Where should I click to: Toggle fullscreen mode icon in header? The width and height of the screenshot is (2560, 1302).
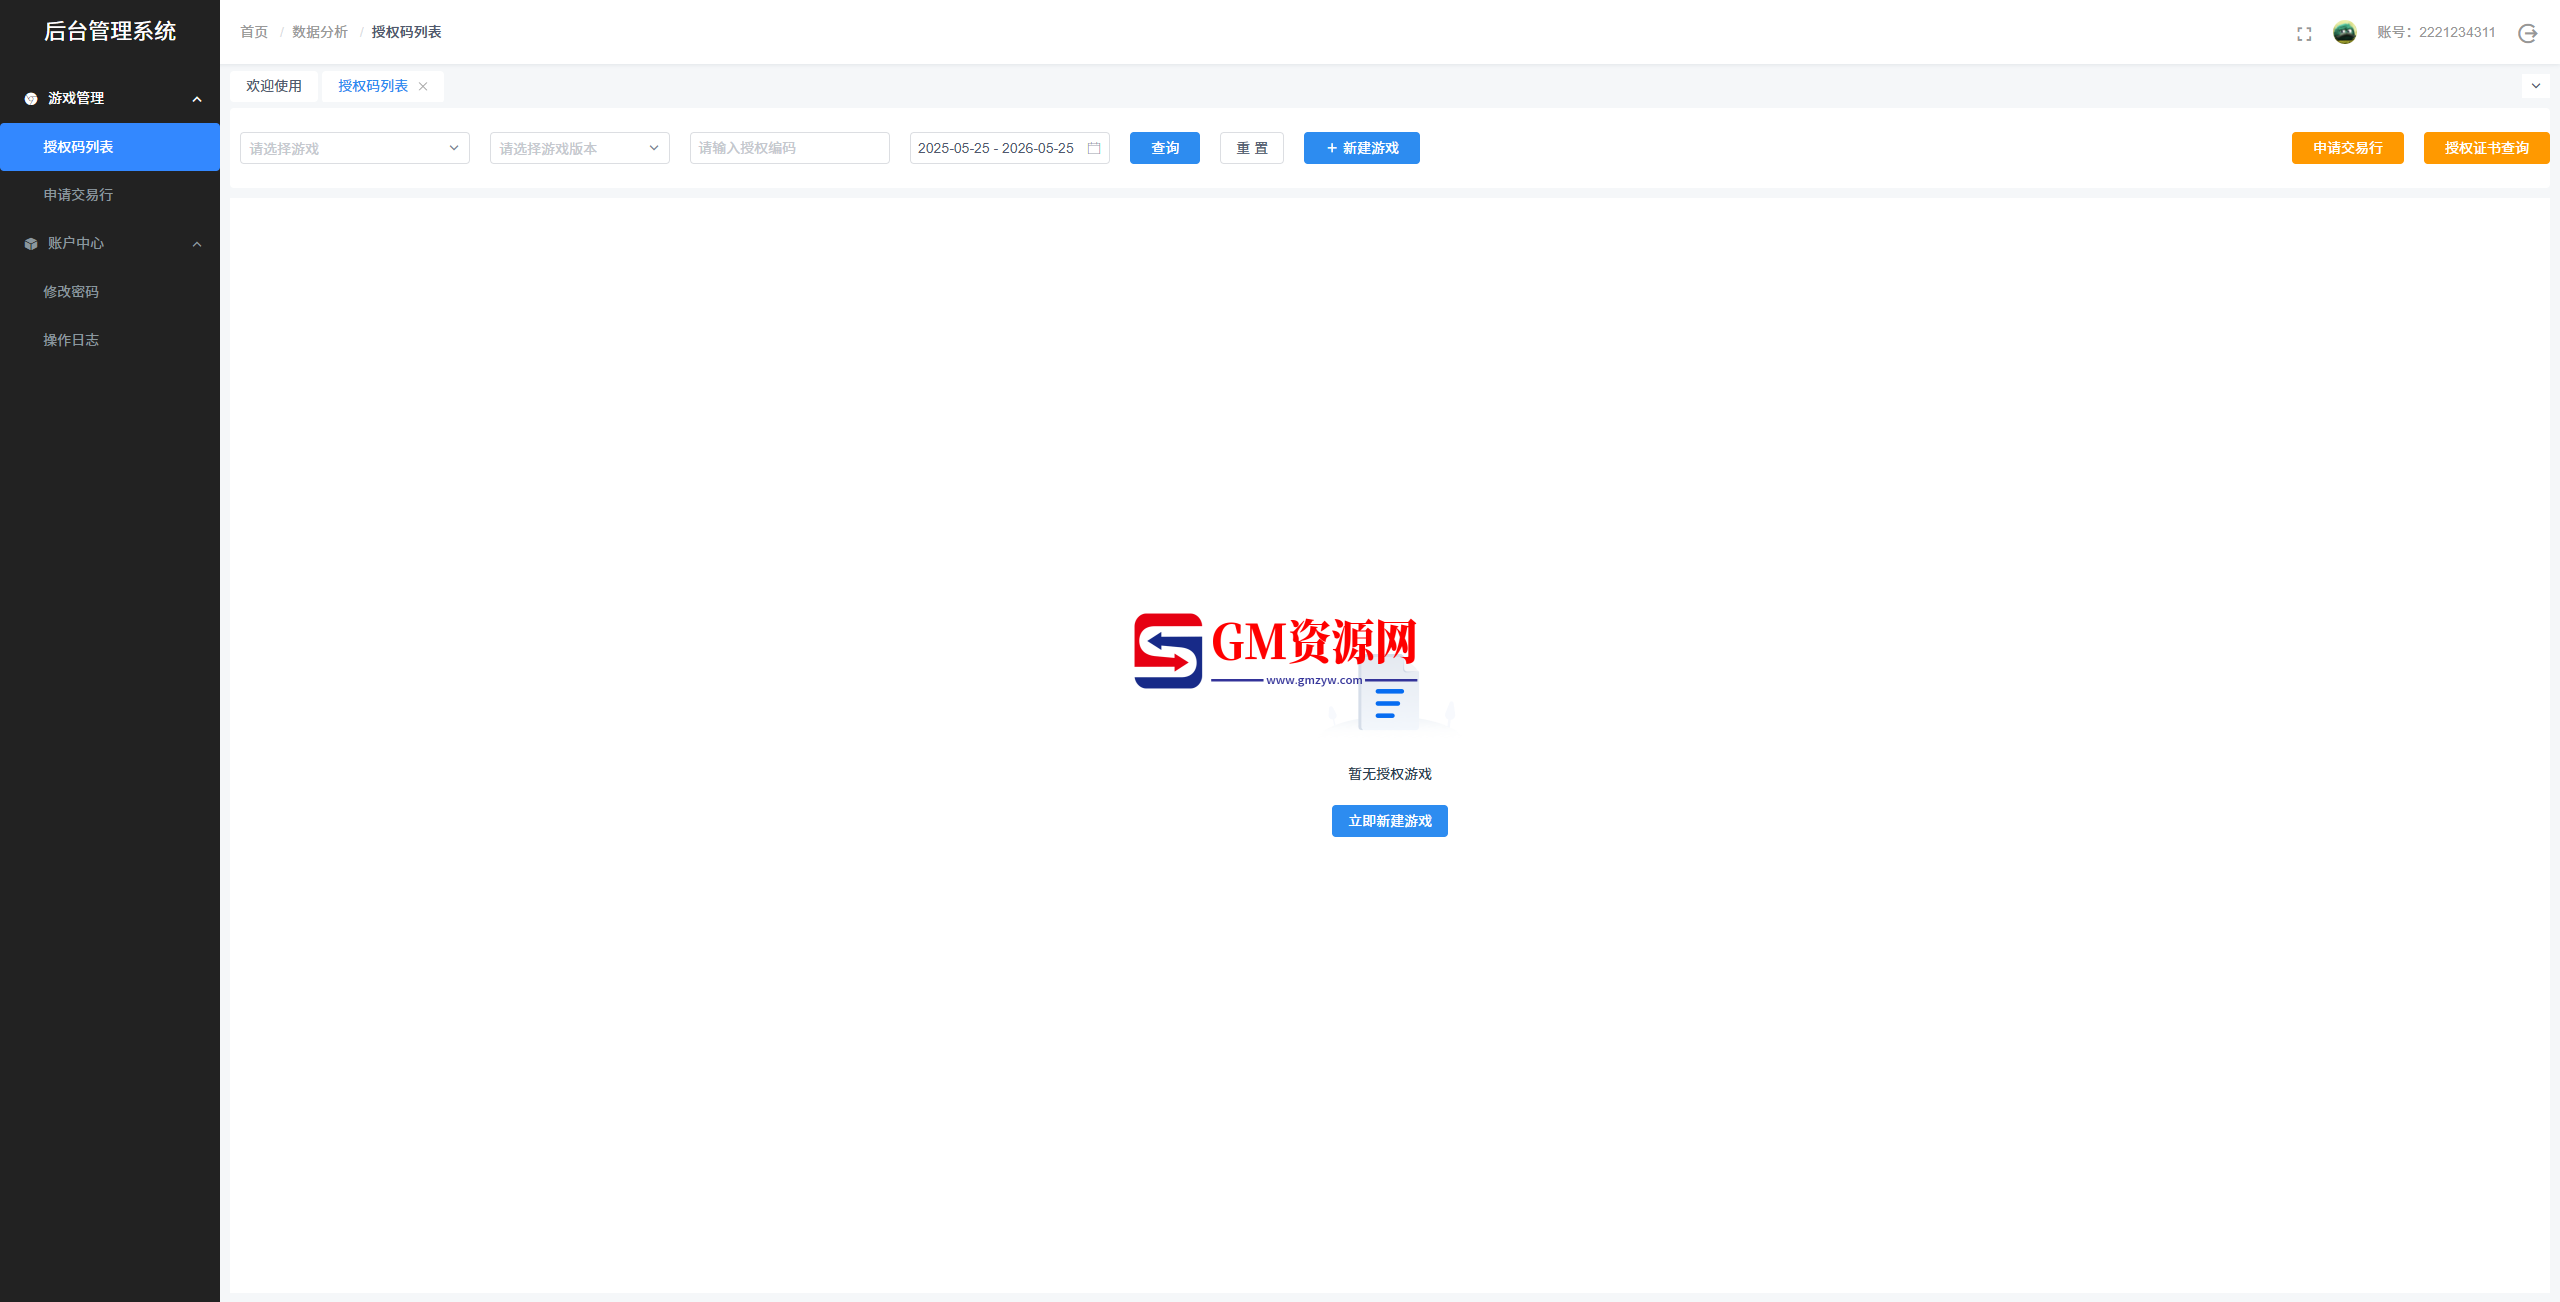tap(2304, 34)
